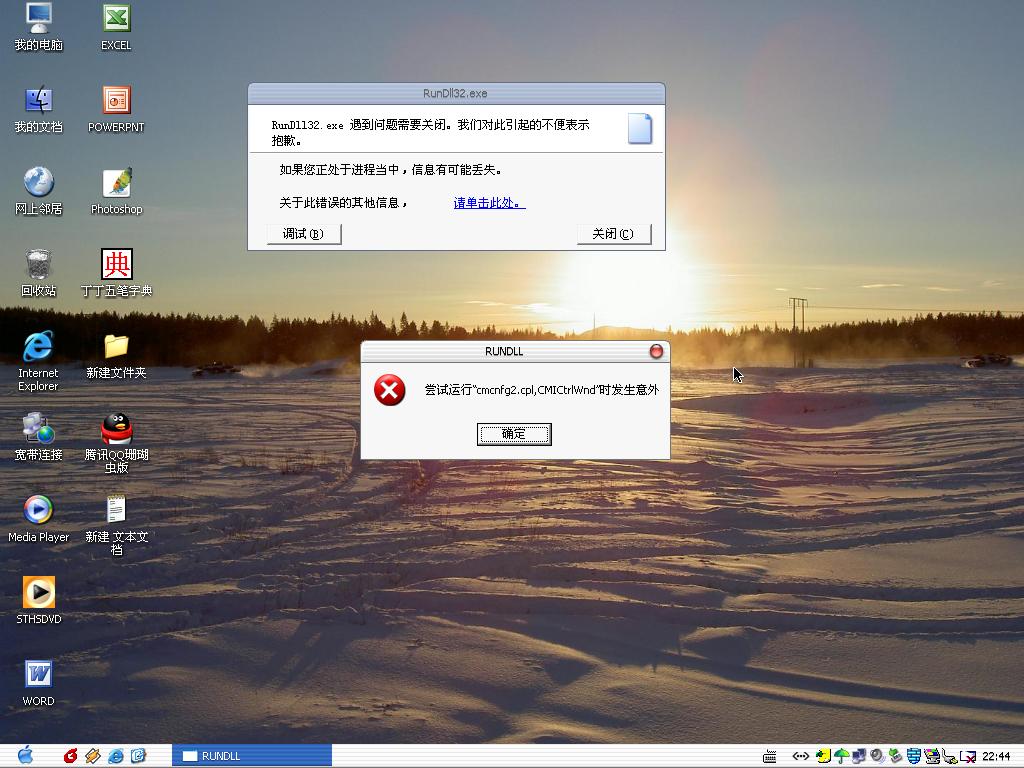Click the show desktop quick launch icon
Image resolution: width=1024 pixels, height=768 pixels.
[x=138, y=756]
